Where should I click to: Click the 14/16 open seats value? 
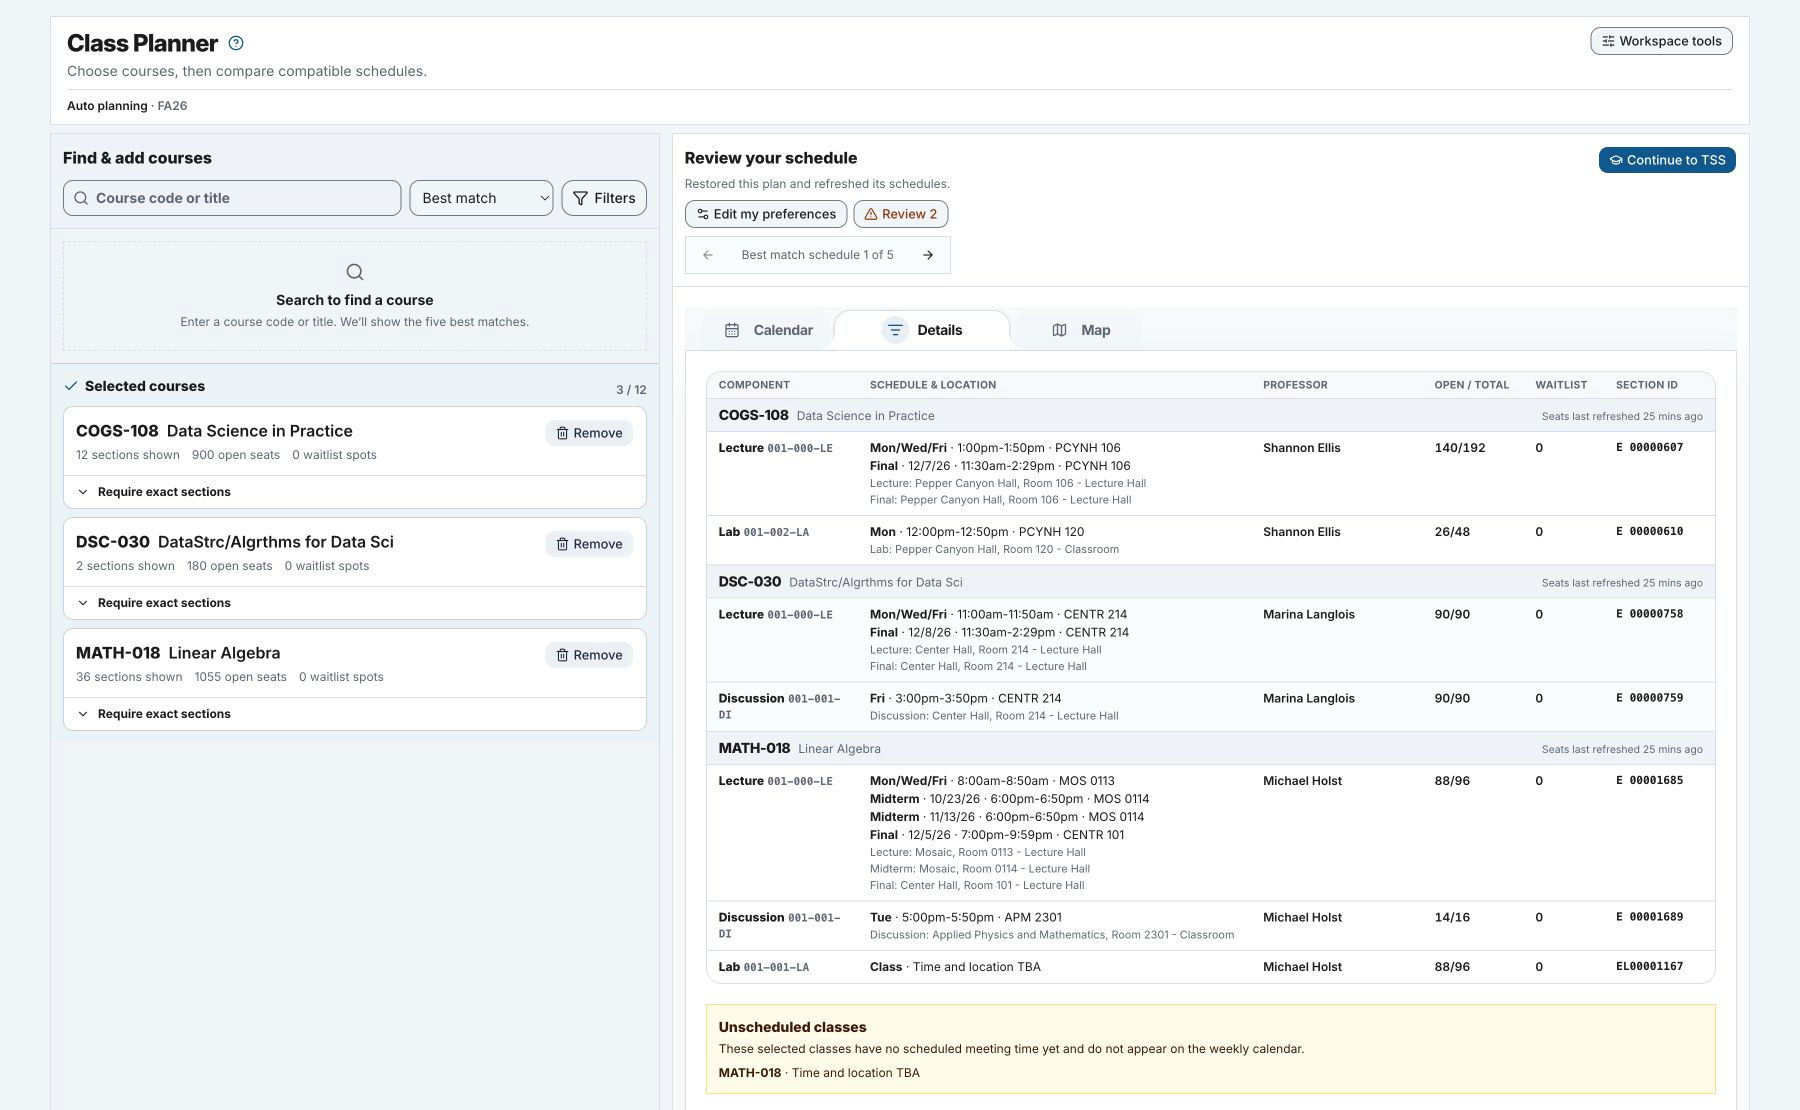[x=1452, y=918]
